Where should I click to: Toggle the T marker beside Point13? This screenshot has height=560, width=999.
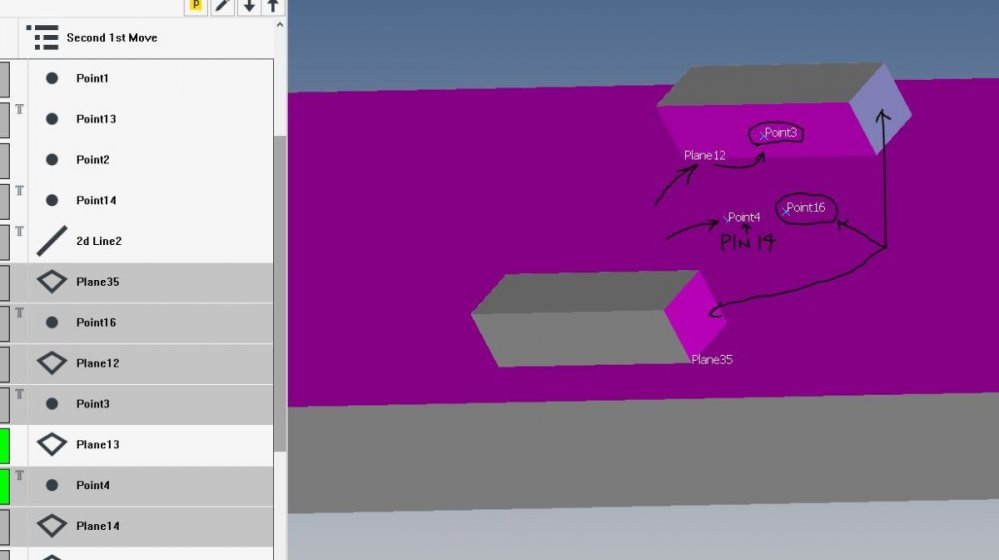(x=19, y=109)
